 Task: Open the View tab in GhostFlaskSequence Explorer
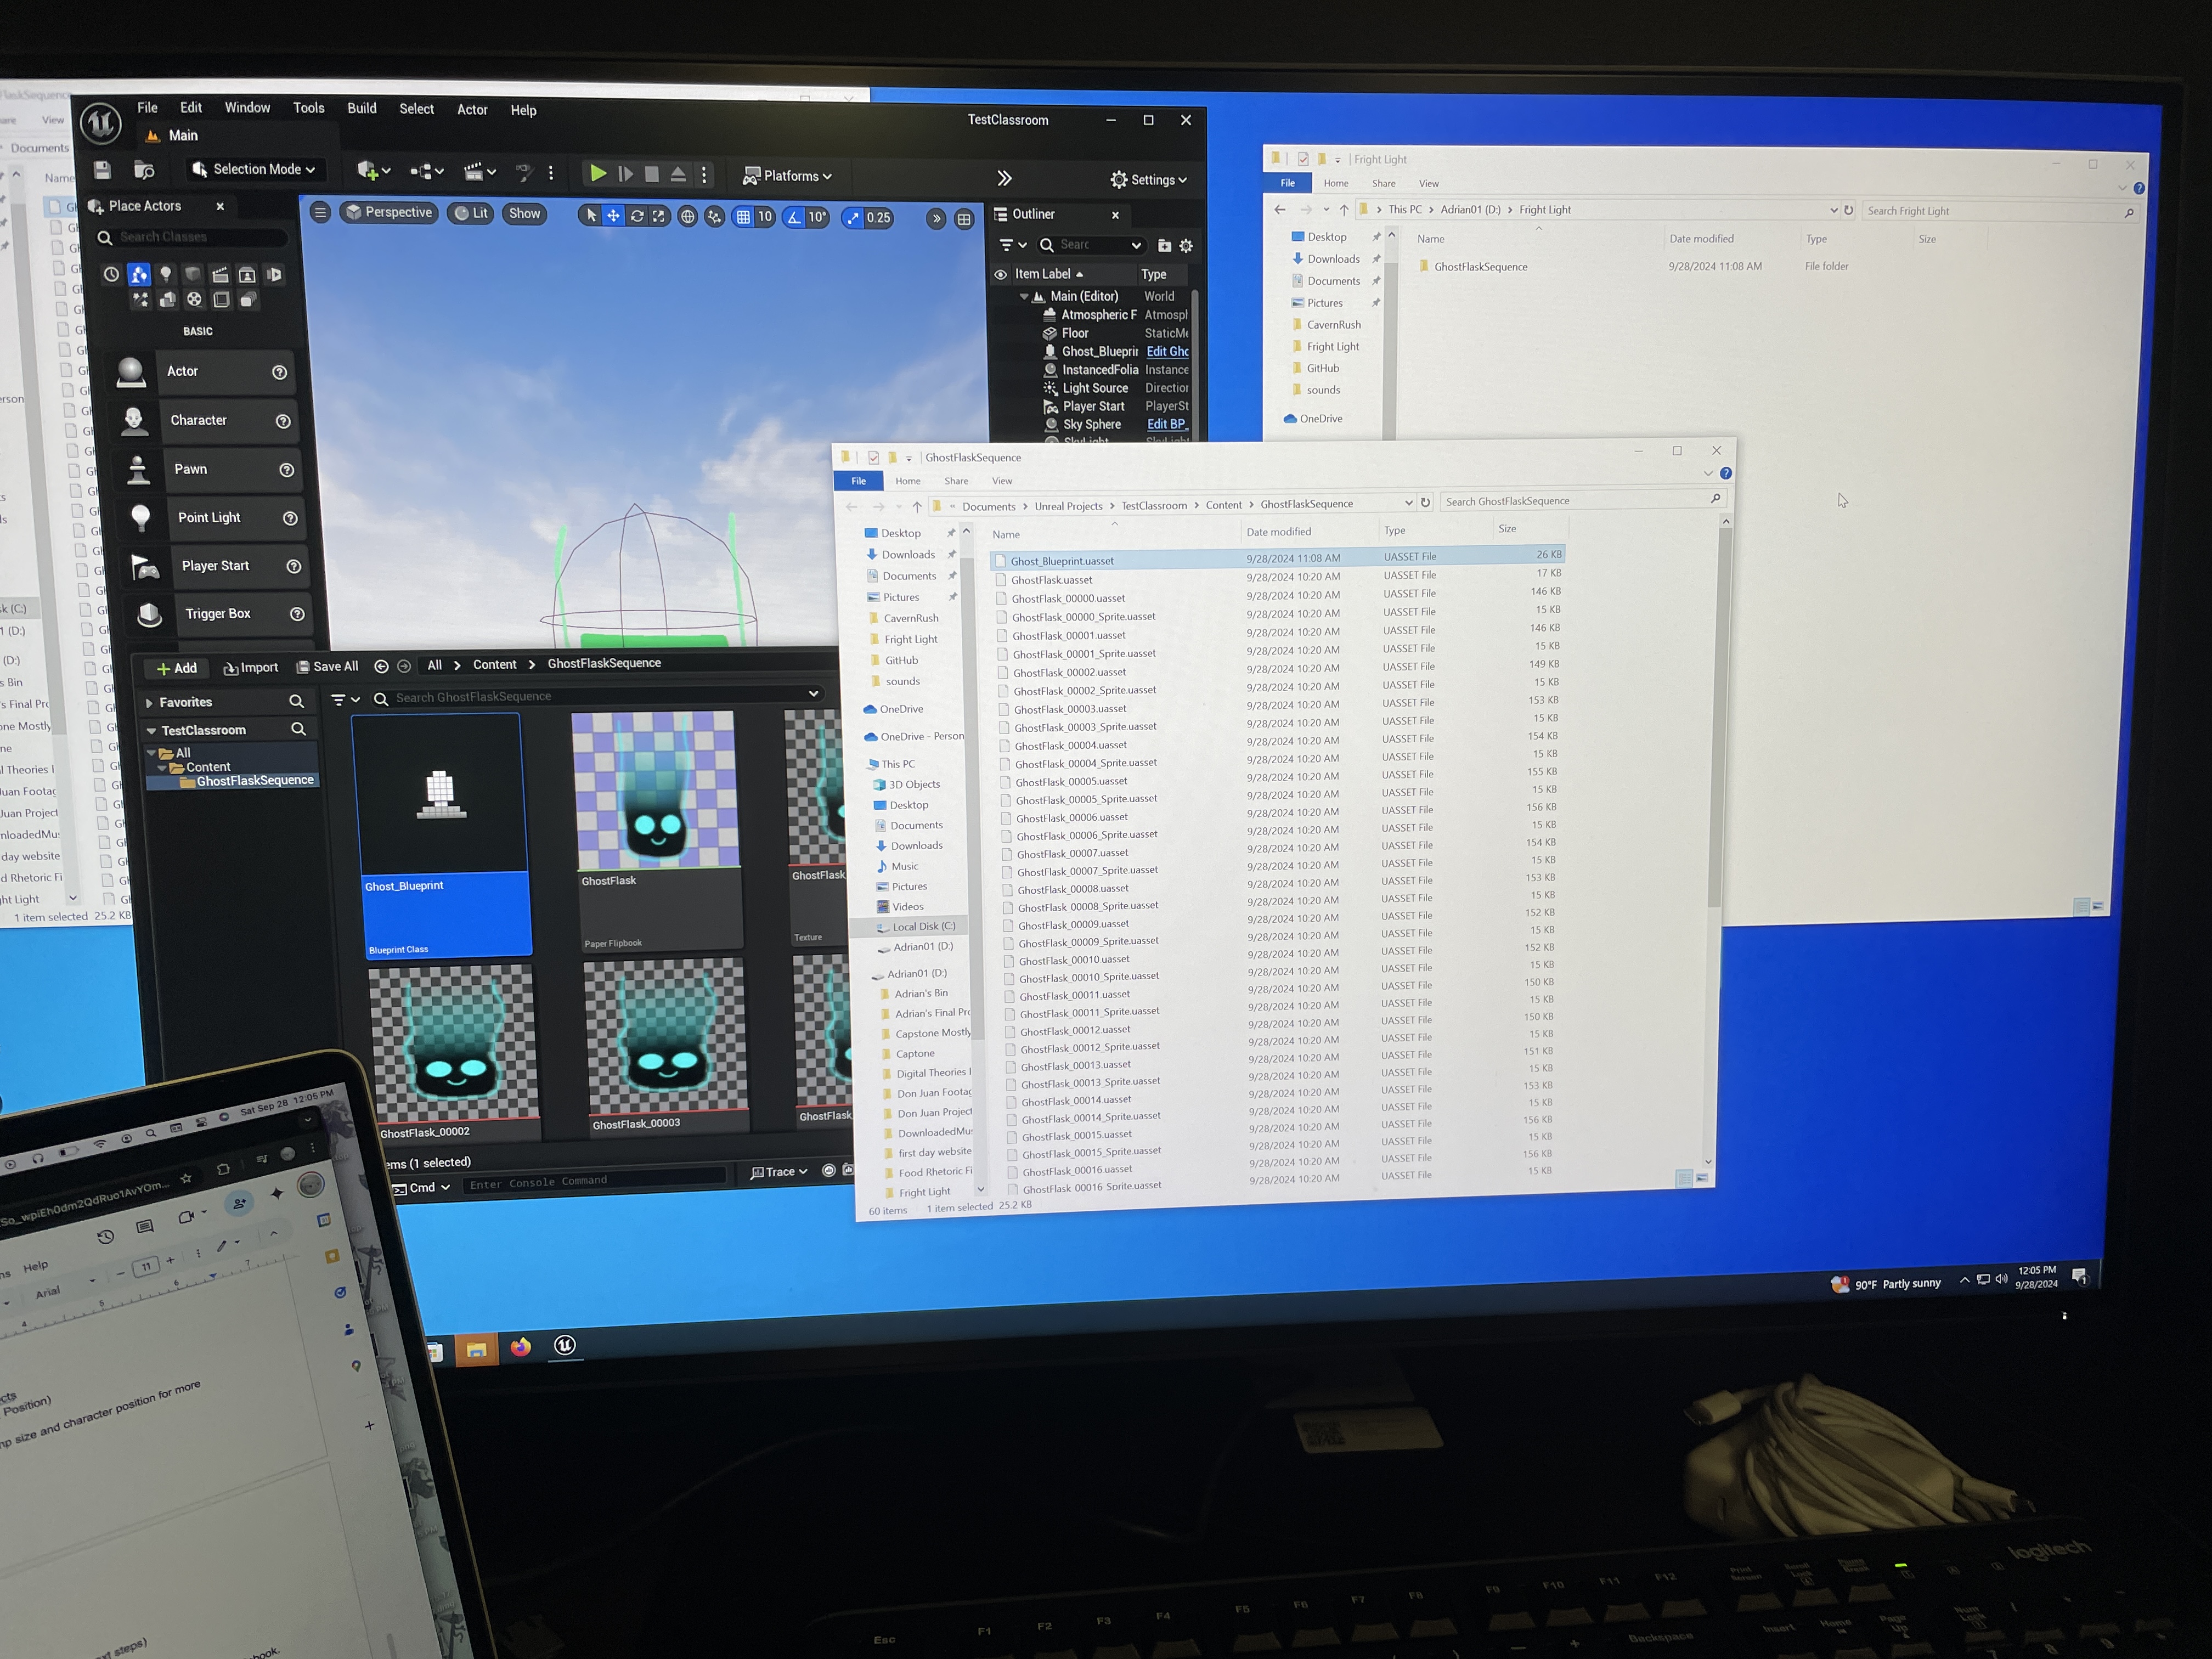pyautogui.click(x=1001, y=481)
